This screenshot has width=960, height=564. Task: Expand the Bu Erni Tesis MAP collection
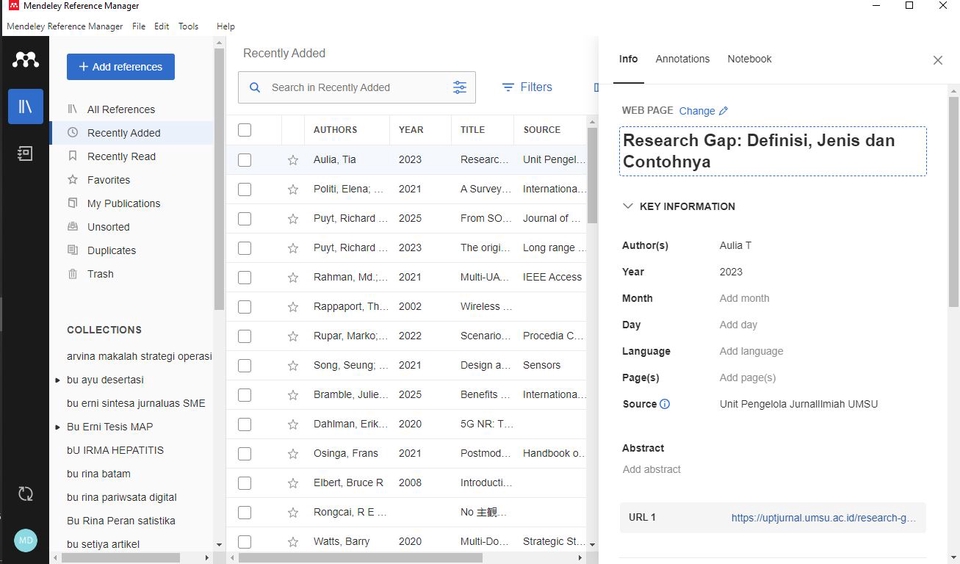[58, 427]
